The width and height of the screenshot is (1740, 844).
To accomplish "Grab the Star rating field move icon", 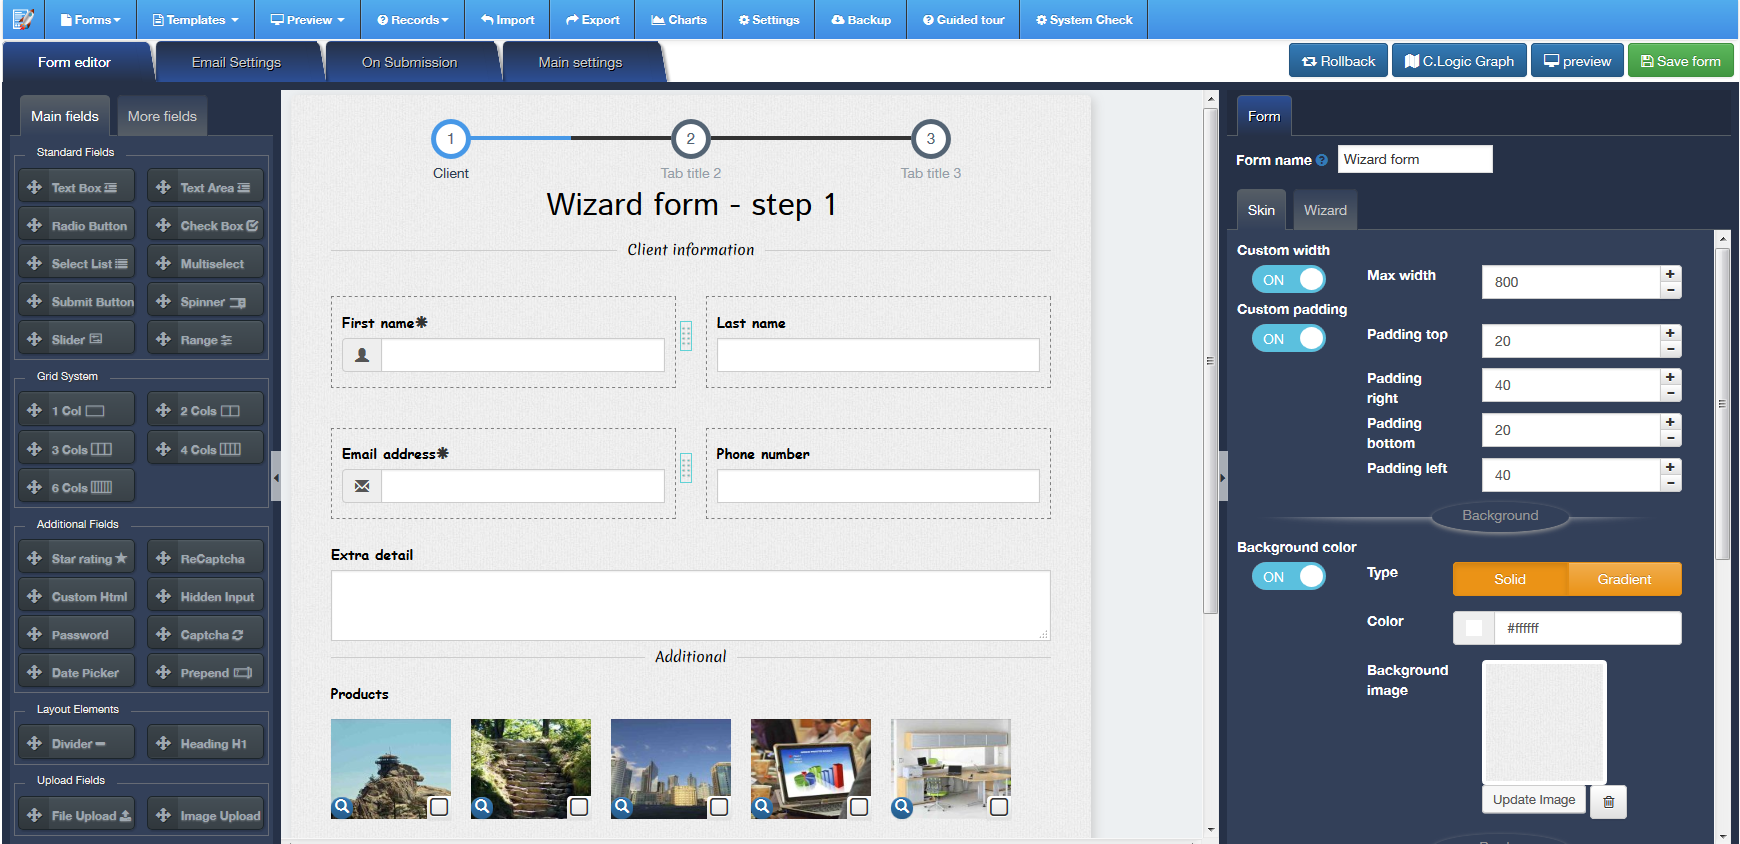I will coord(35,559).
